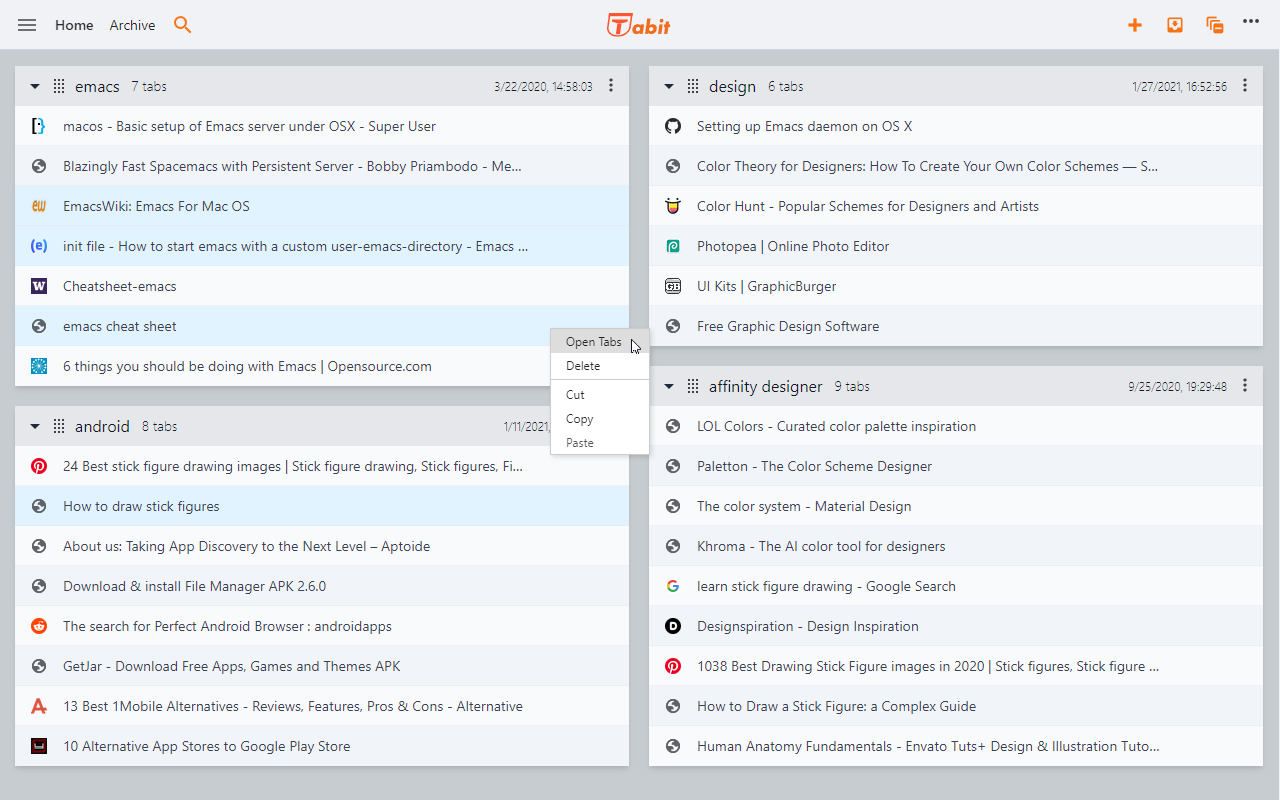Choose Delete from context menu
The width and height of the screenshot is (1280, 800).
pos(583,366)
